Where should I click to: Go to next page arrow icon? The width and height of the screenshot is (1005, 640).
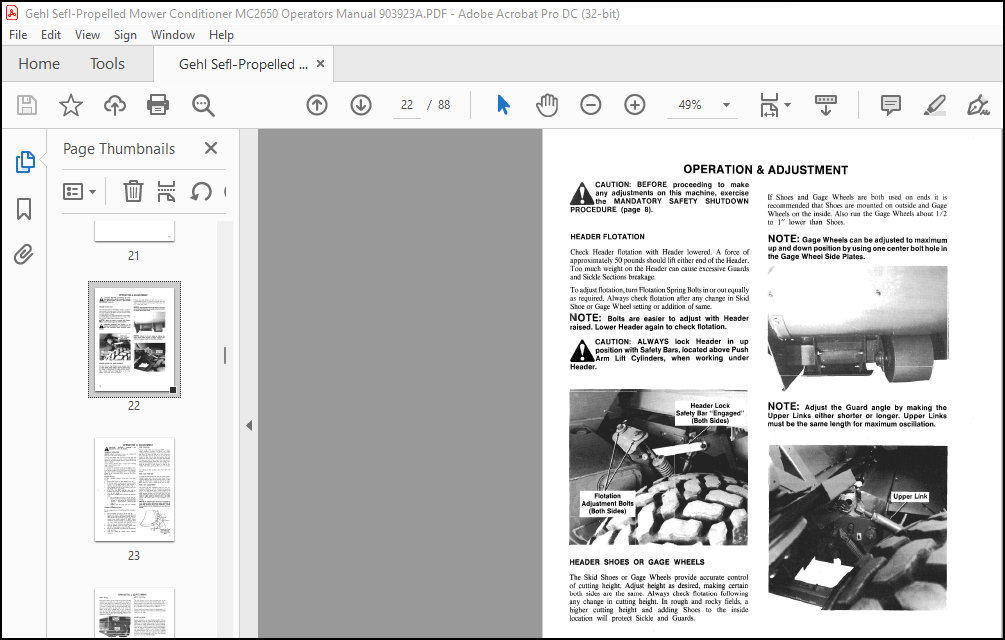pyautogui.click(x=361, y=105)
